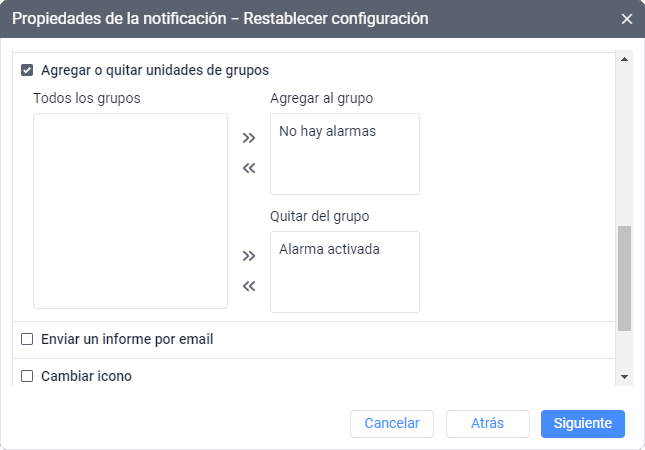
Task: Click empty space in Agregar al grupo list
Action: point(344,168)
